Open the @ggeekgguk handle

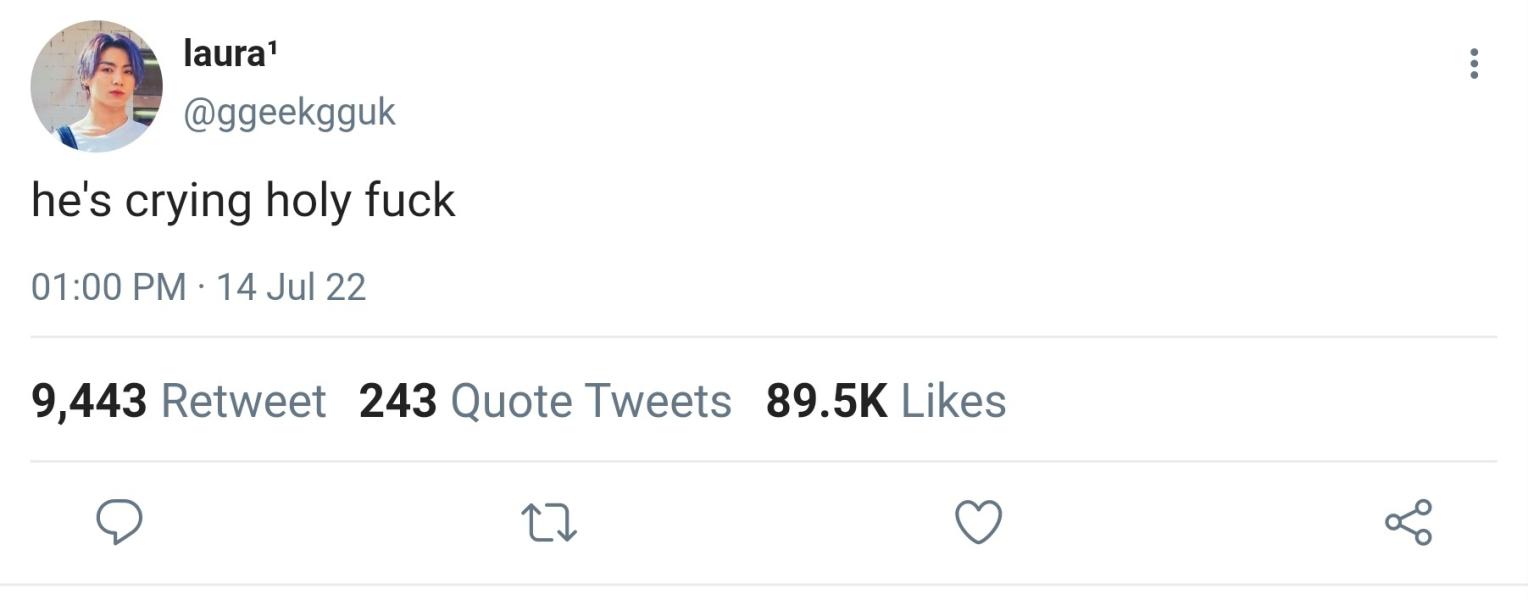click(289, 112)
